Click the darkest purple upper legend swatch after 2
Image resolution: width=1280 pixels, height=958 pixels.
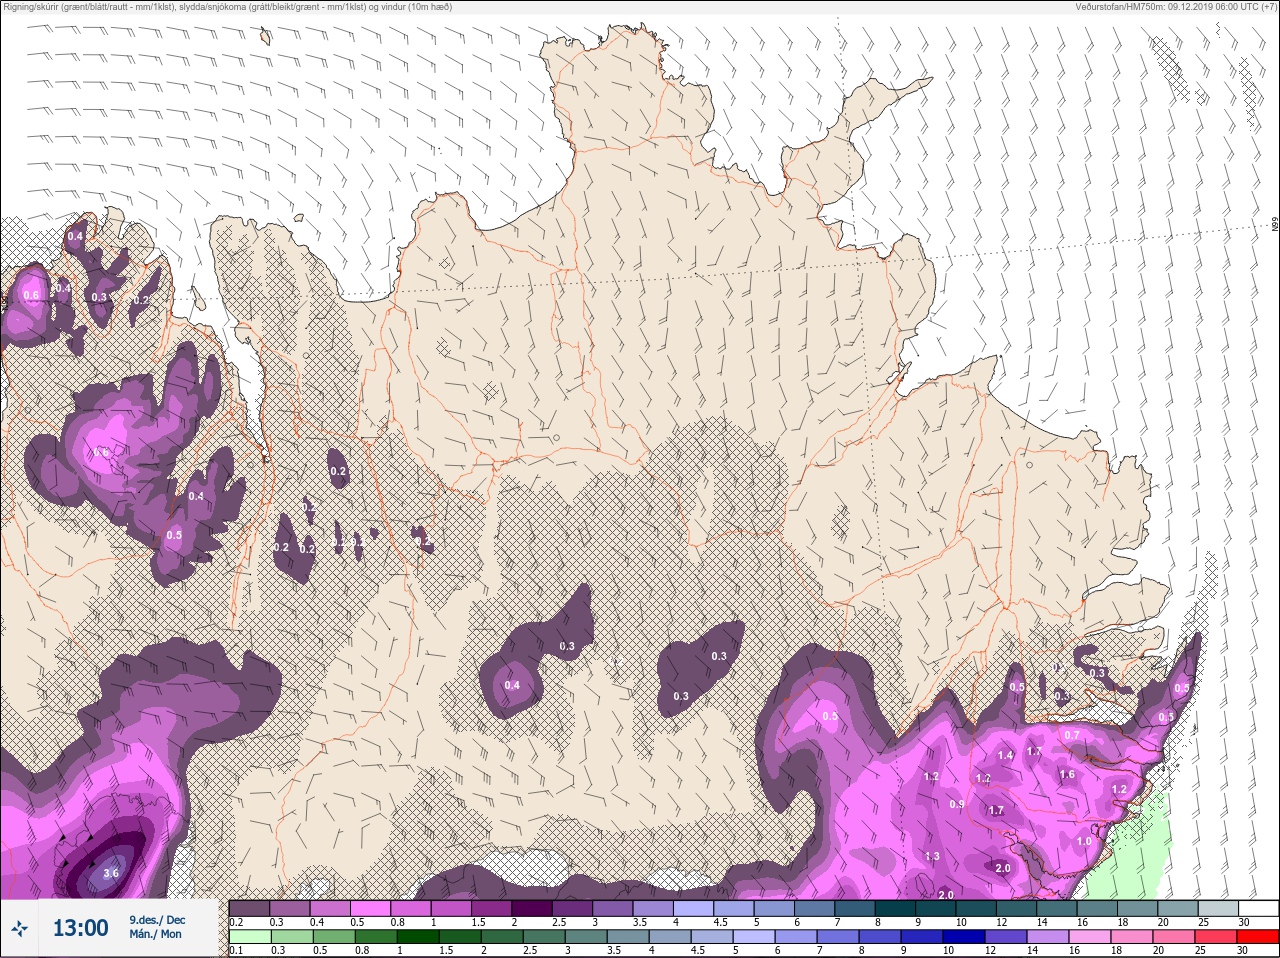(x=532, y=908)
